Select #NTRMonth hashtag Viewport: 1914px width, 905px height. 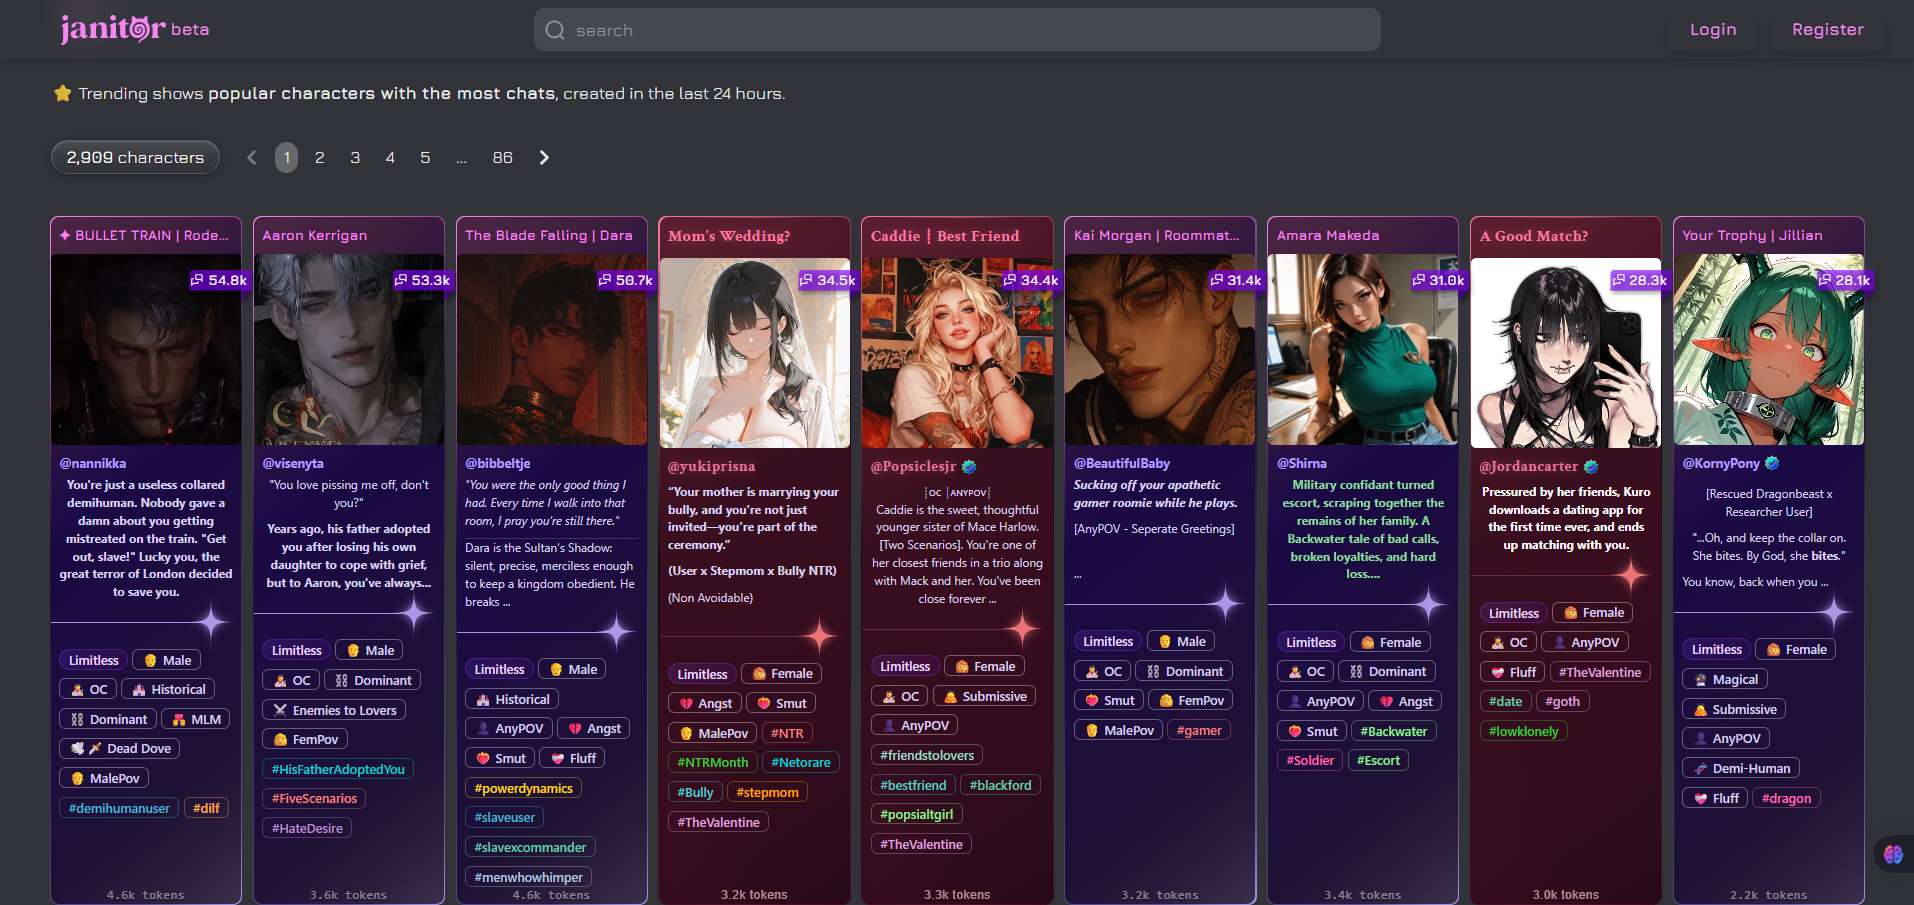pyautogui.click(x=712, y=762)
